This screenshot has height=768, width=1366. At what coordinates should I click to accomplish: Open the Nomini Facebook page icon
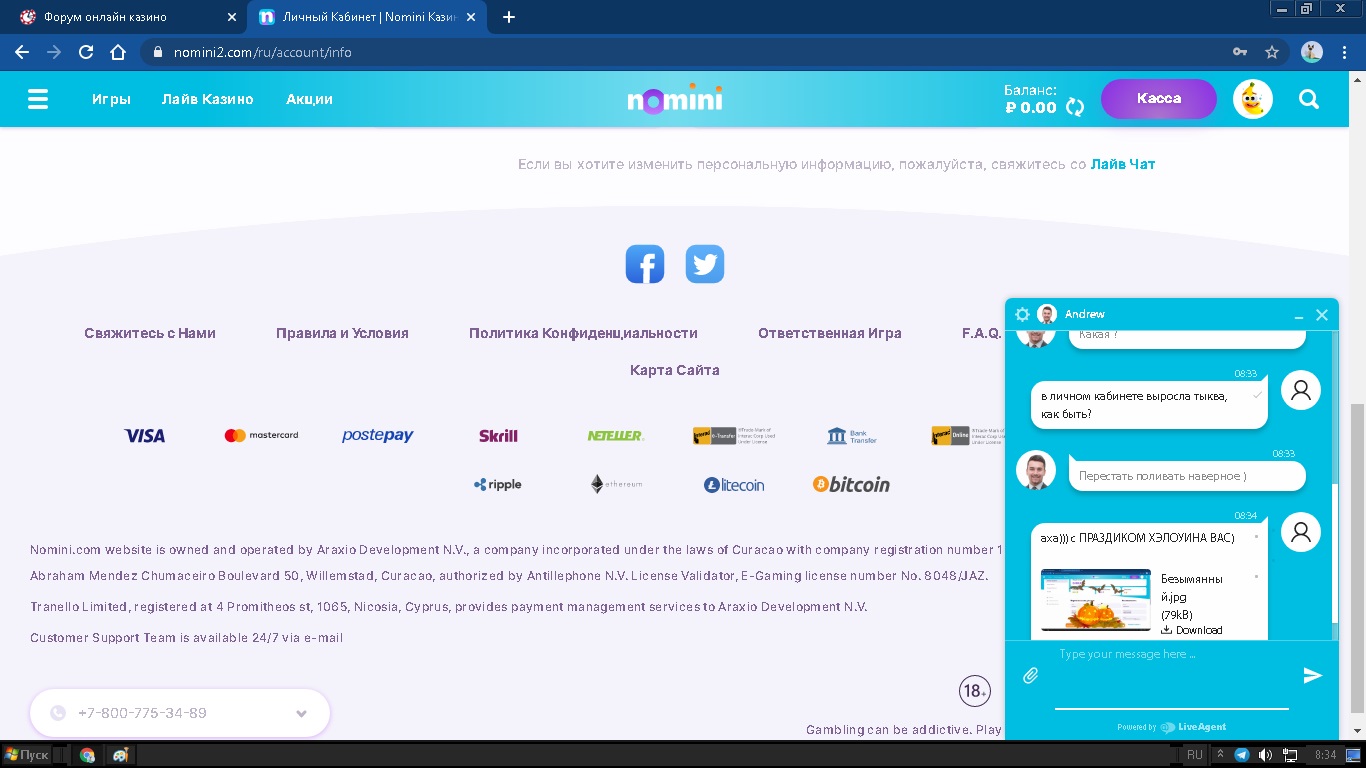click(645, 264)
